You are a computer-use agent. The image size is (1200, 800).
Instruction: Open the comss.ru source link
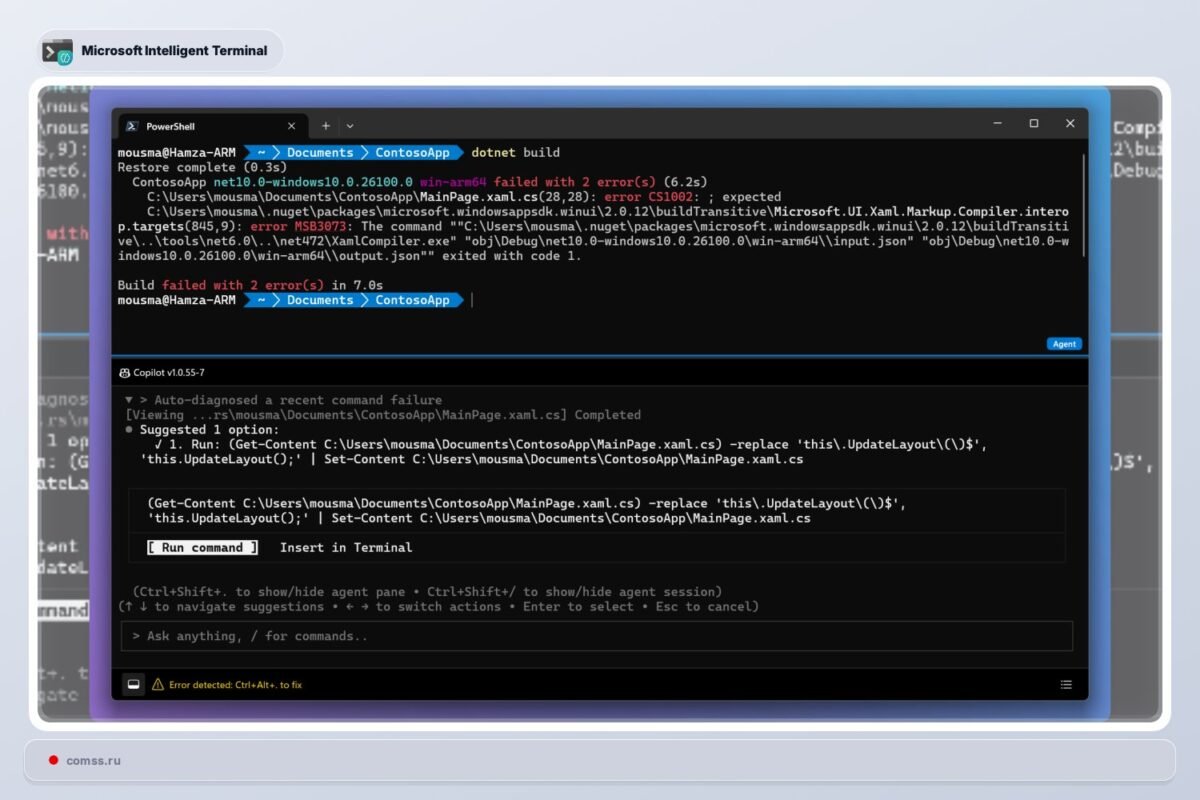pos(93,761)
